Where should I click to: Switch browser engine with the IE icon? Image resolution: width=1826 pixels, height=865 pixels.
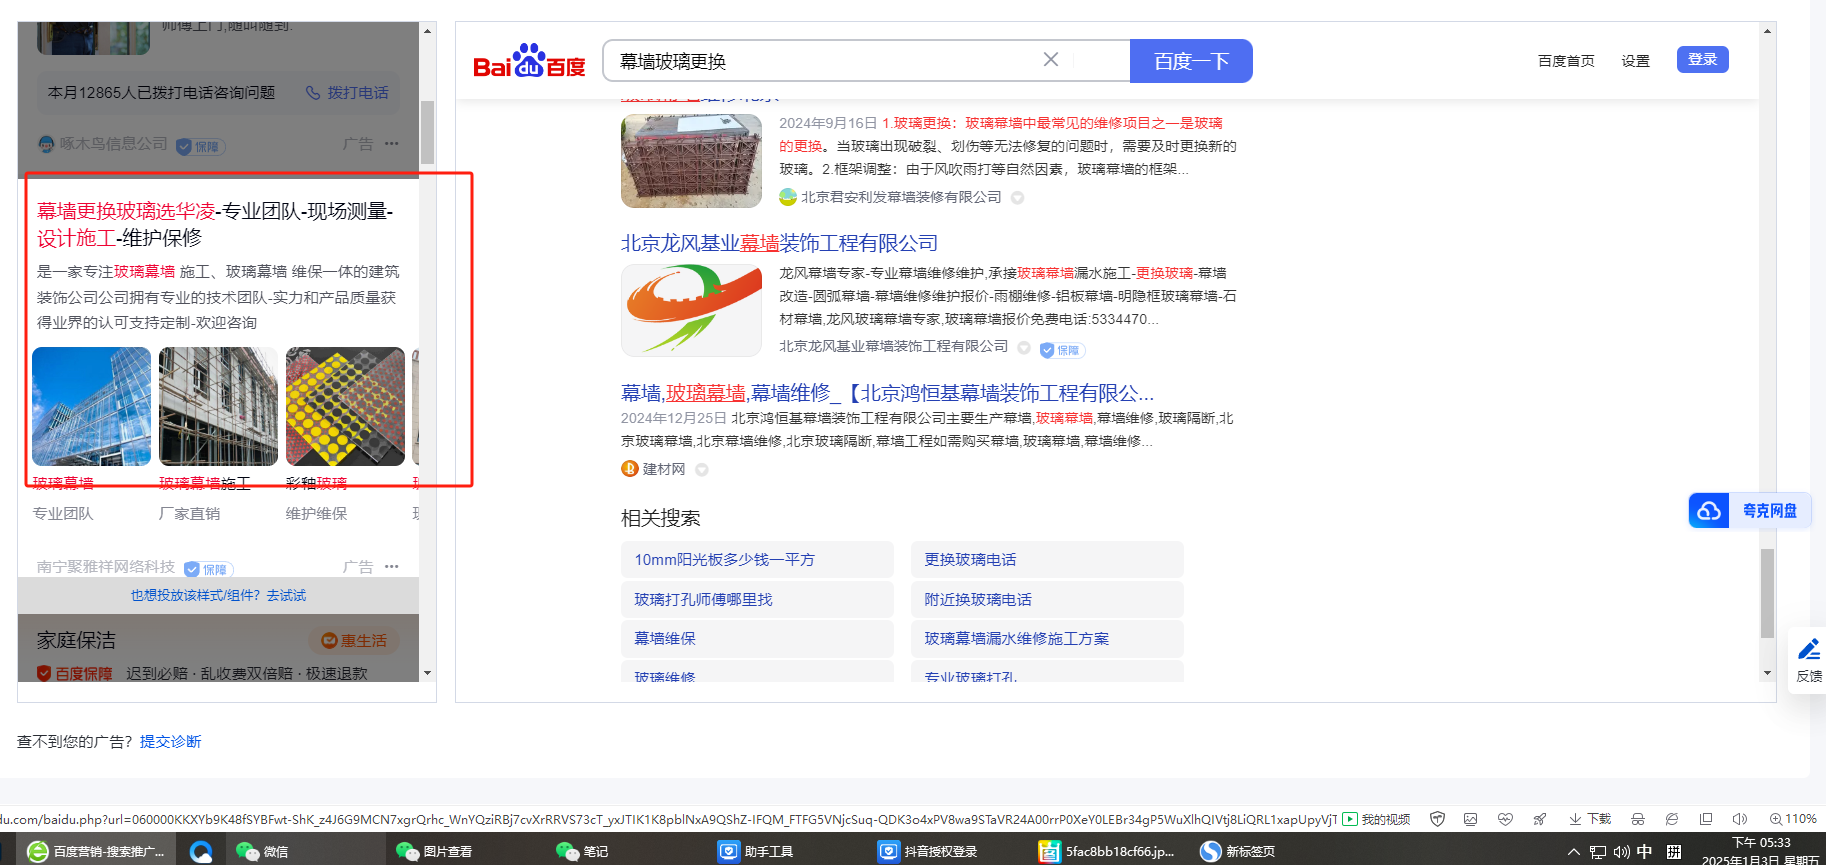1672,819
